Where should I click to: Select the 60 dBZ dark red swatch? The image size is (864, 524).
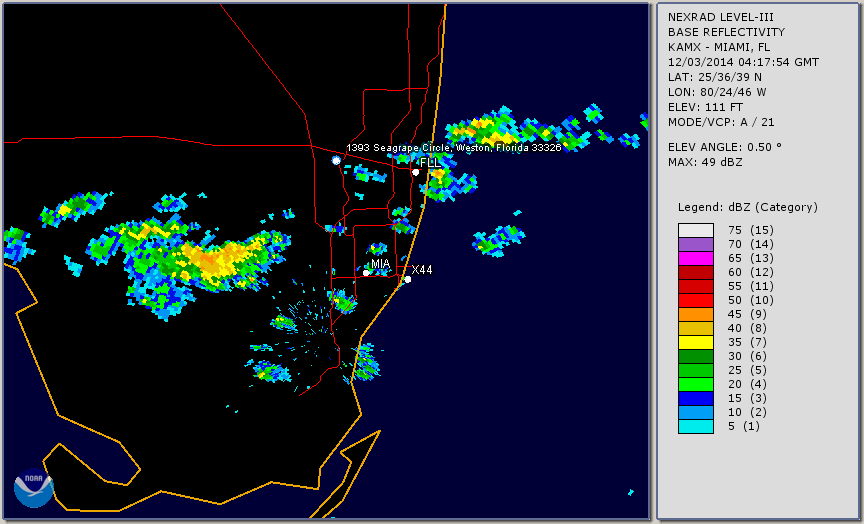(x=696, y=273)
